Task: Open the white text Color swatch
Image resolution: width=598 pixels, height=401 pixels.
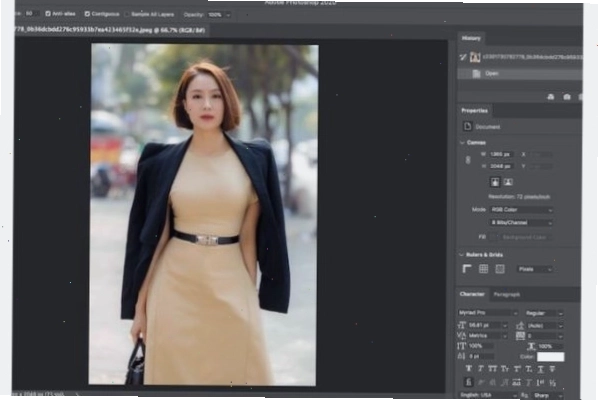Action: (x=550, y=357)
